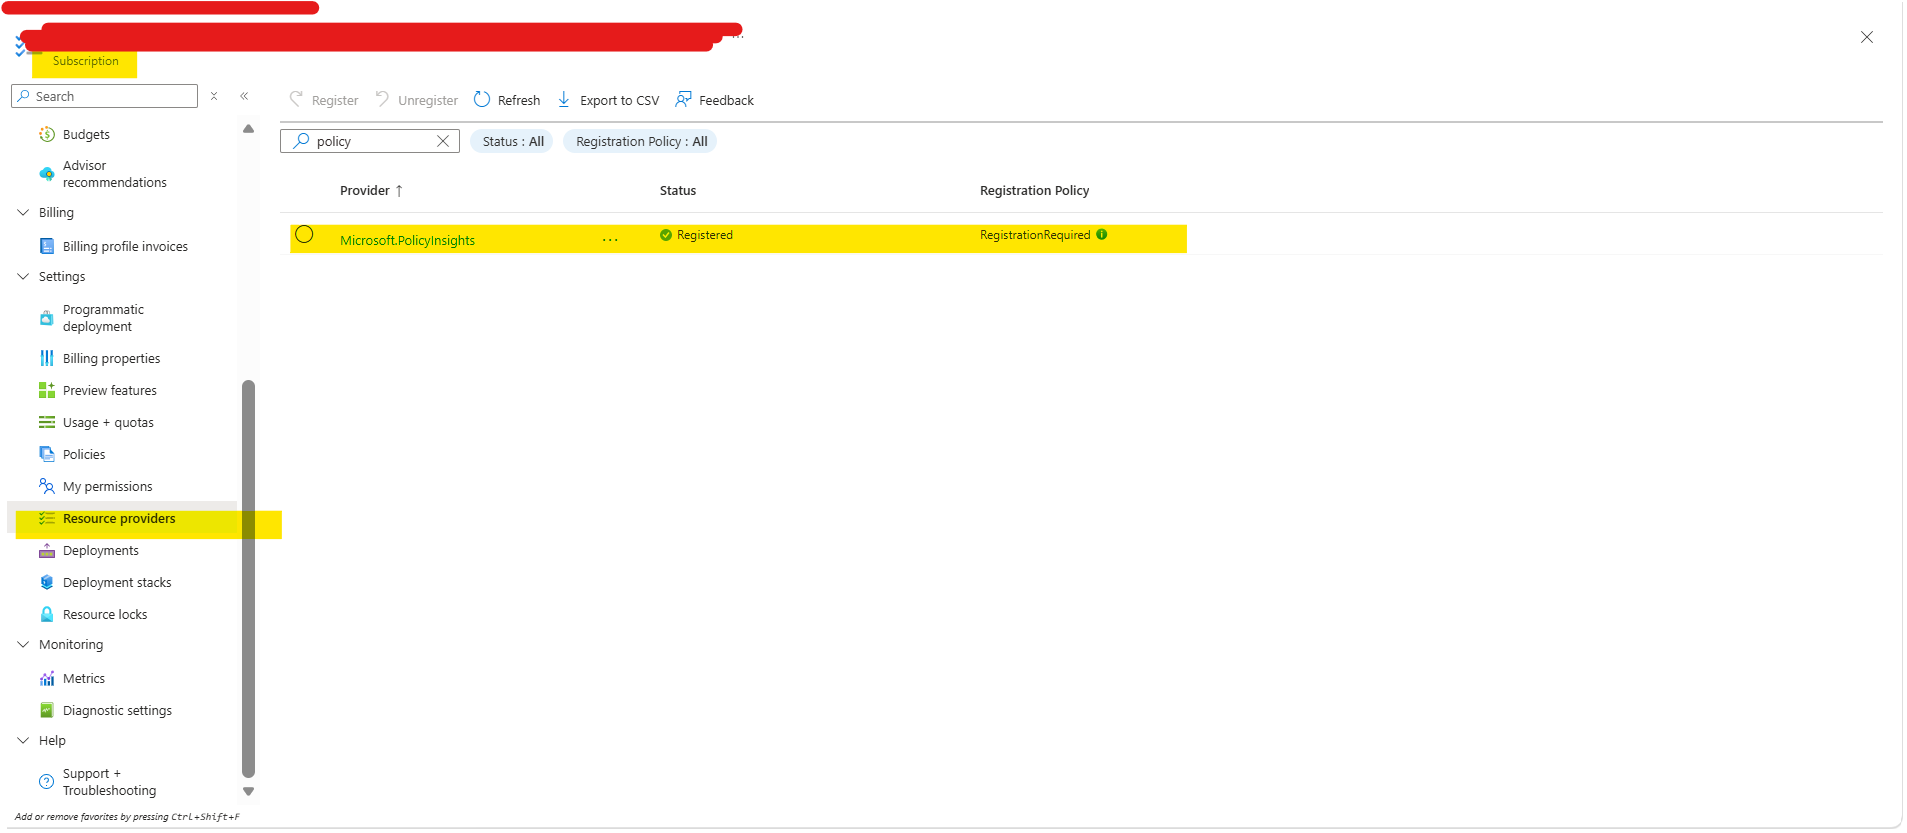Click the Feedback person icon
The image size is (1907, 833).
pos(683,99)
